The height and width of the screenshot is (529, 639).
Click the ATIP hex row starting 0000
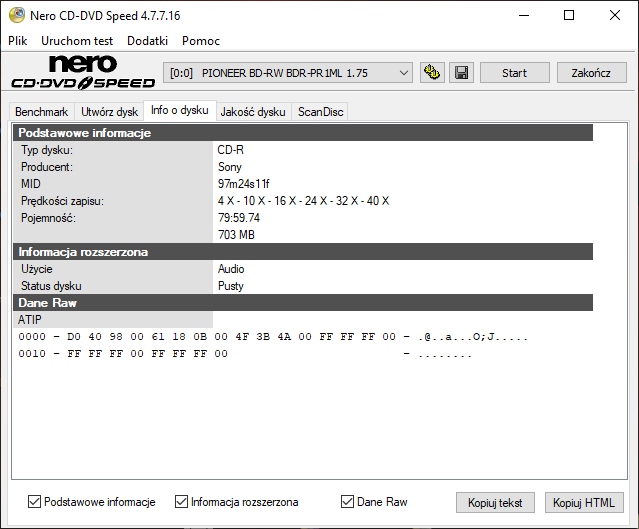[x=273, y=337]
